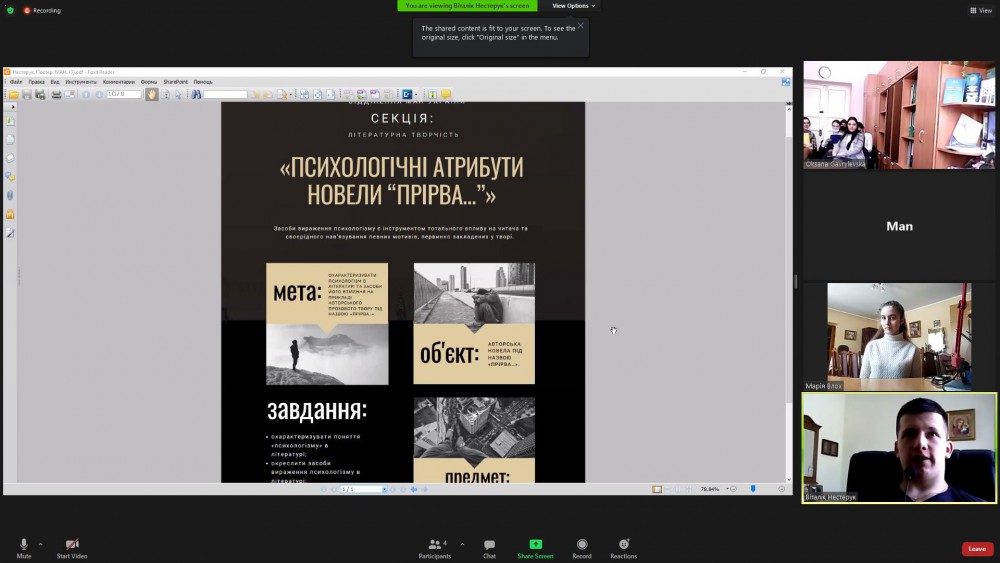The width and height of the screenshot is (1000, 563).
Task: Open the SharePoint menu
Action: (x=175, y=82)
